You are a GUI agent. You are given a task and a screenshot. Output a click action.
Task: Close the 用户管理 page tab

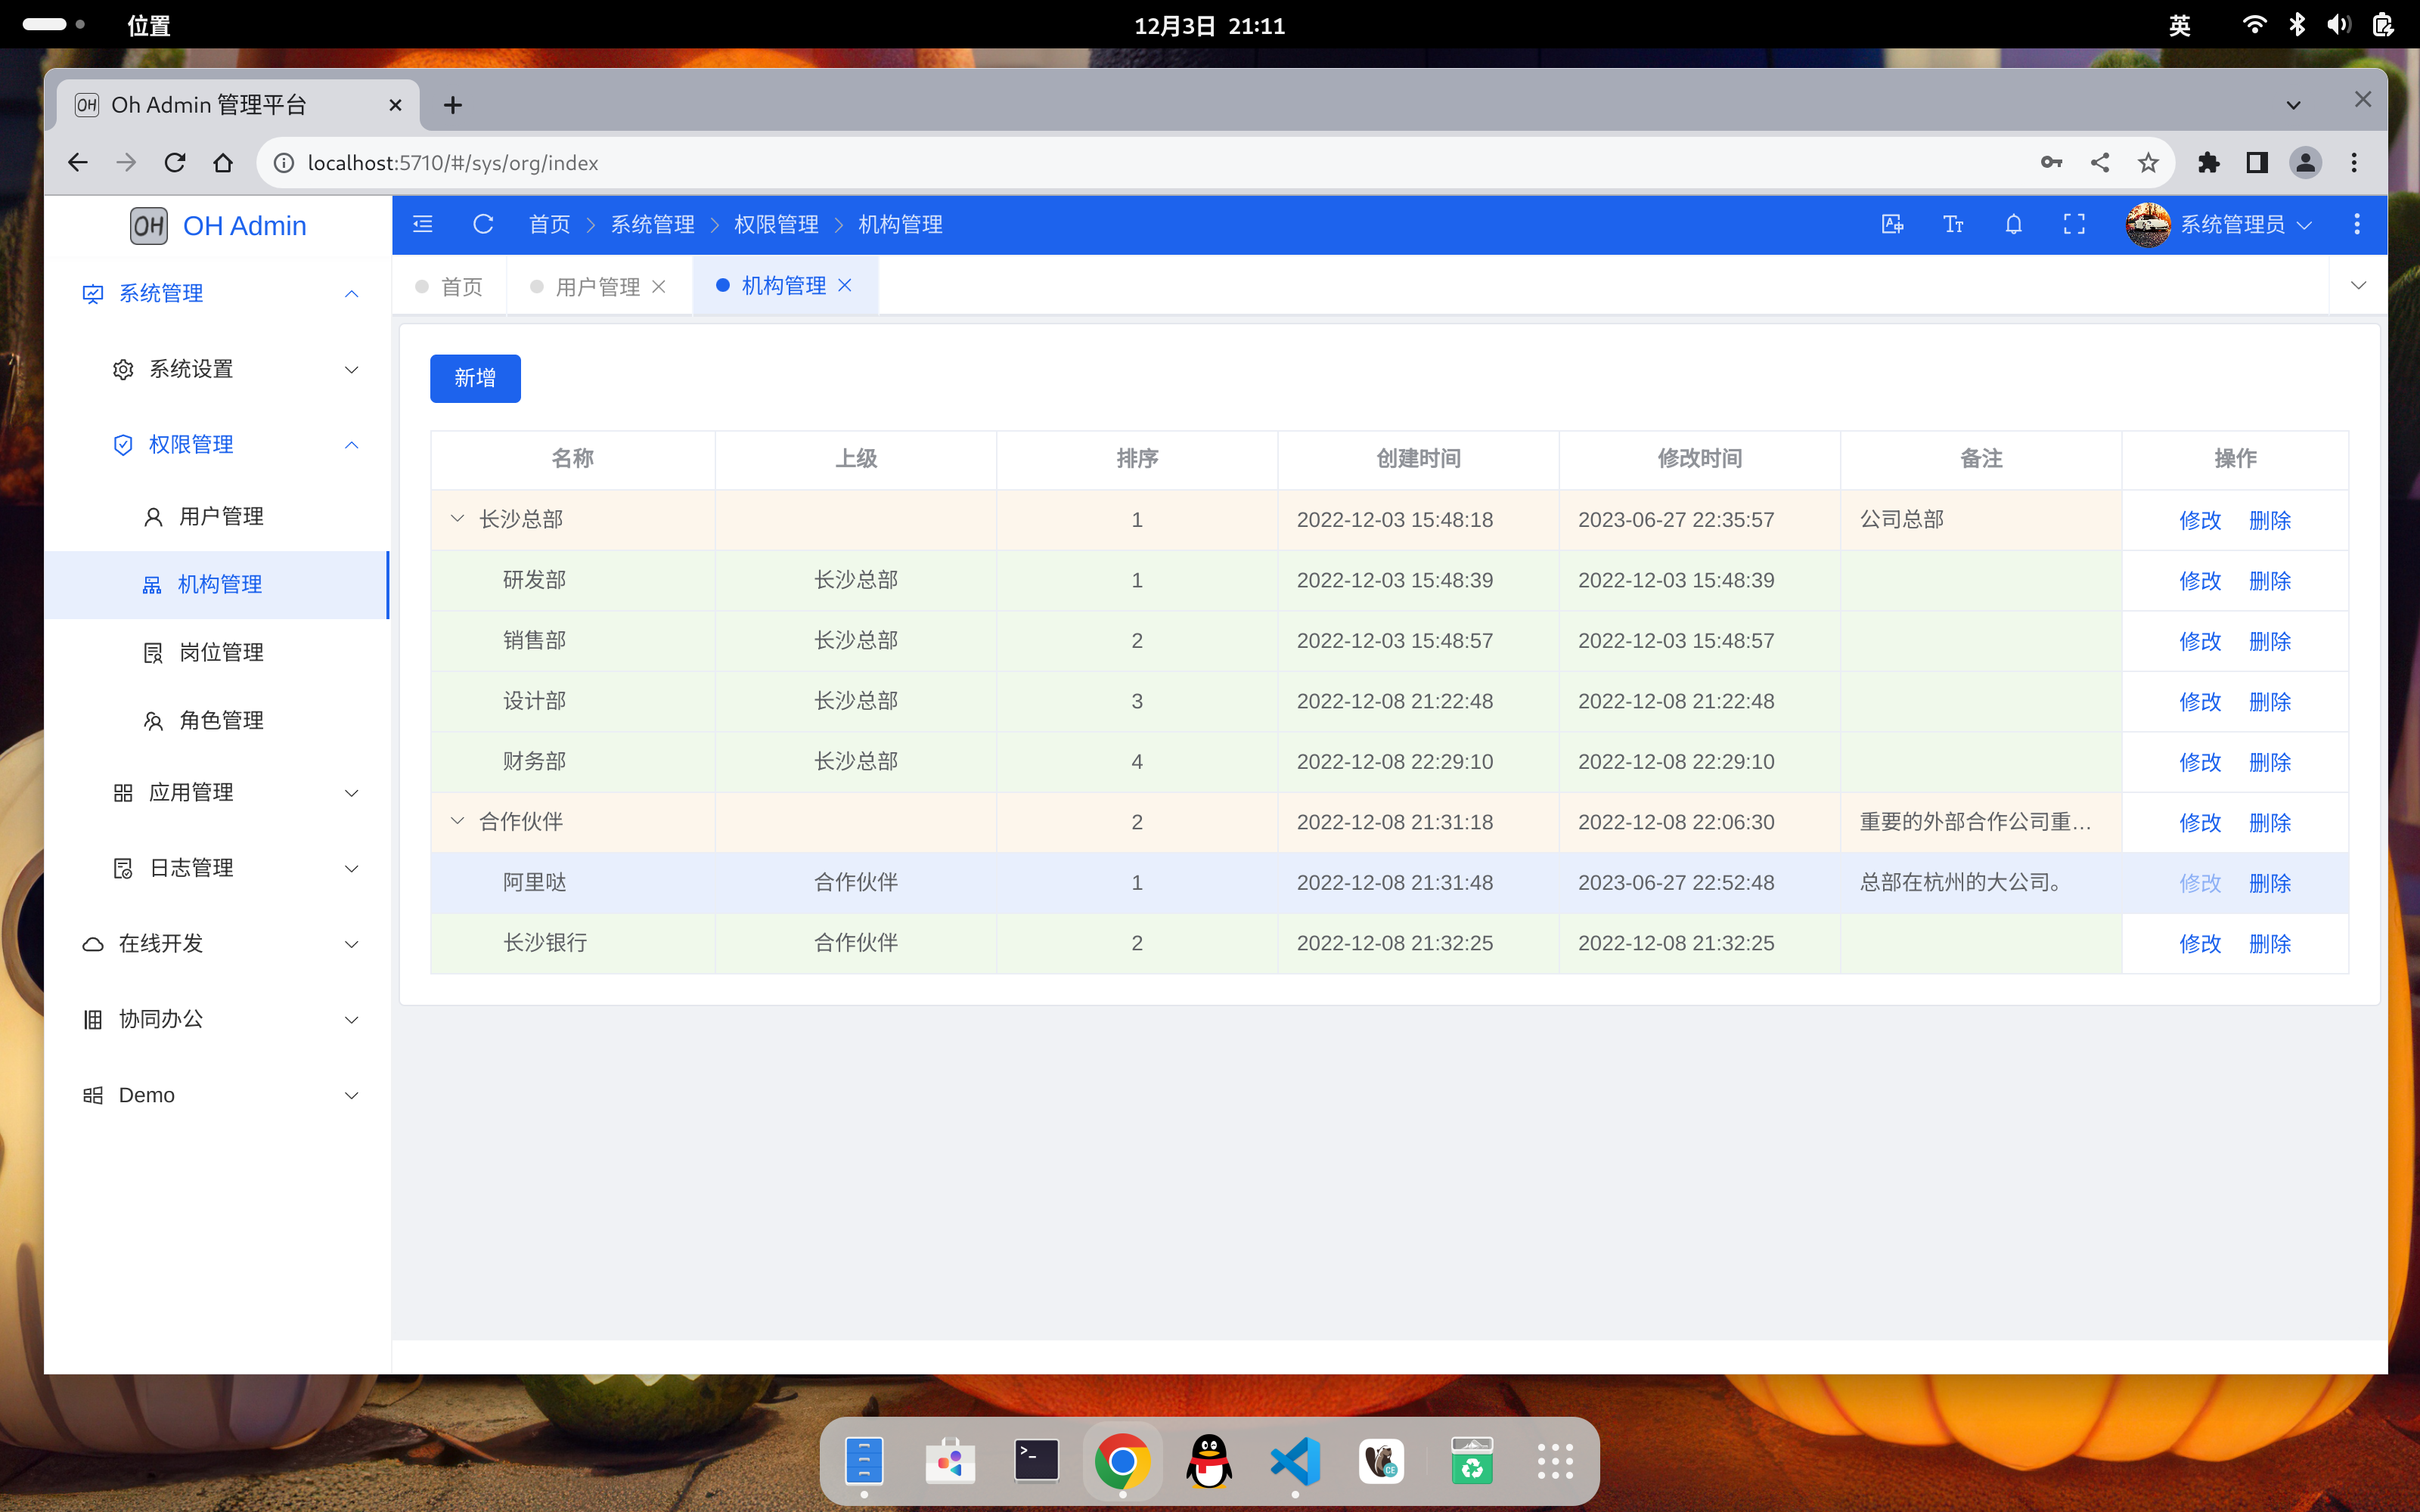[659, 287]
